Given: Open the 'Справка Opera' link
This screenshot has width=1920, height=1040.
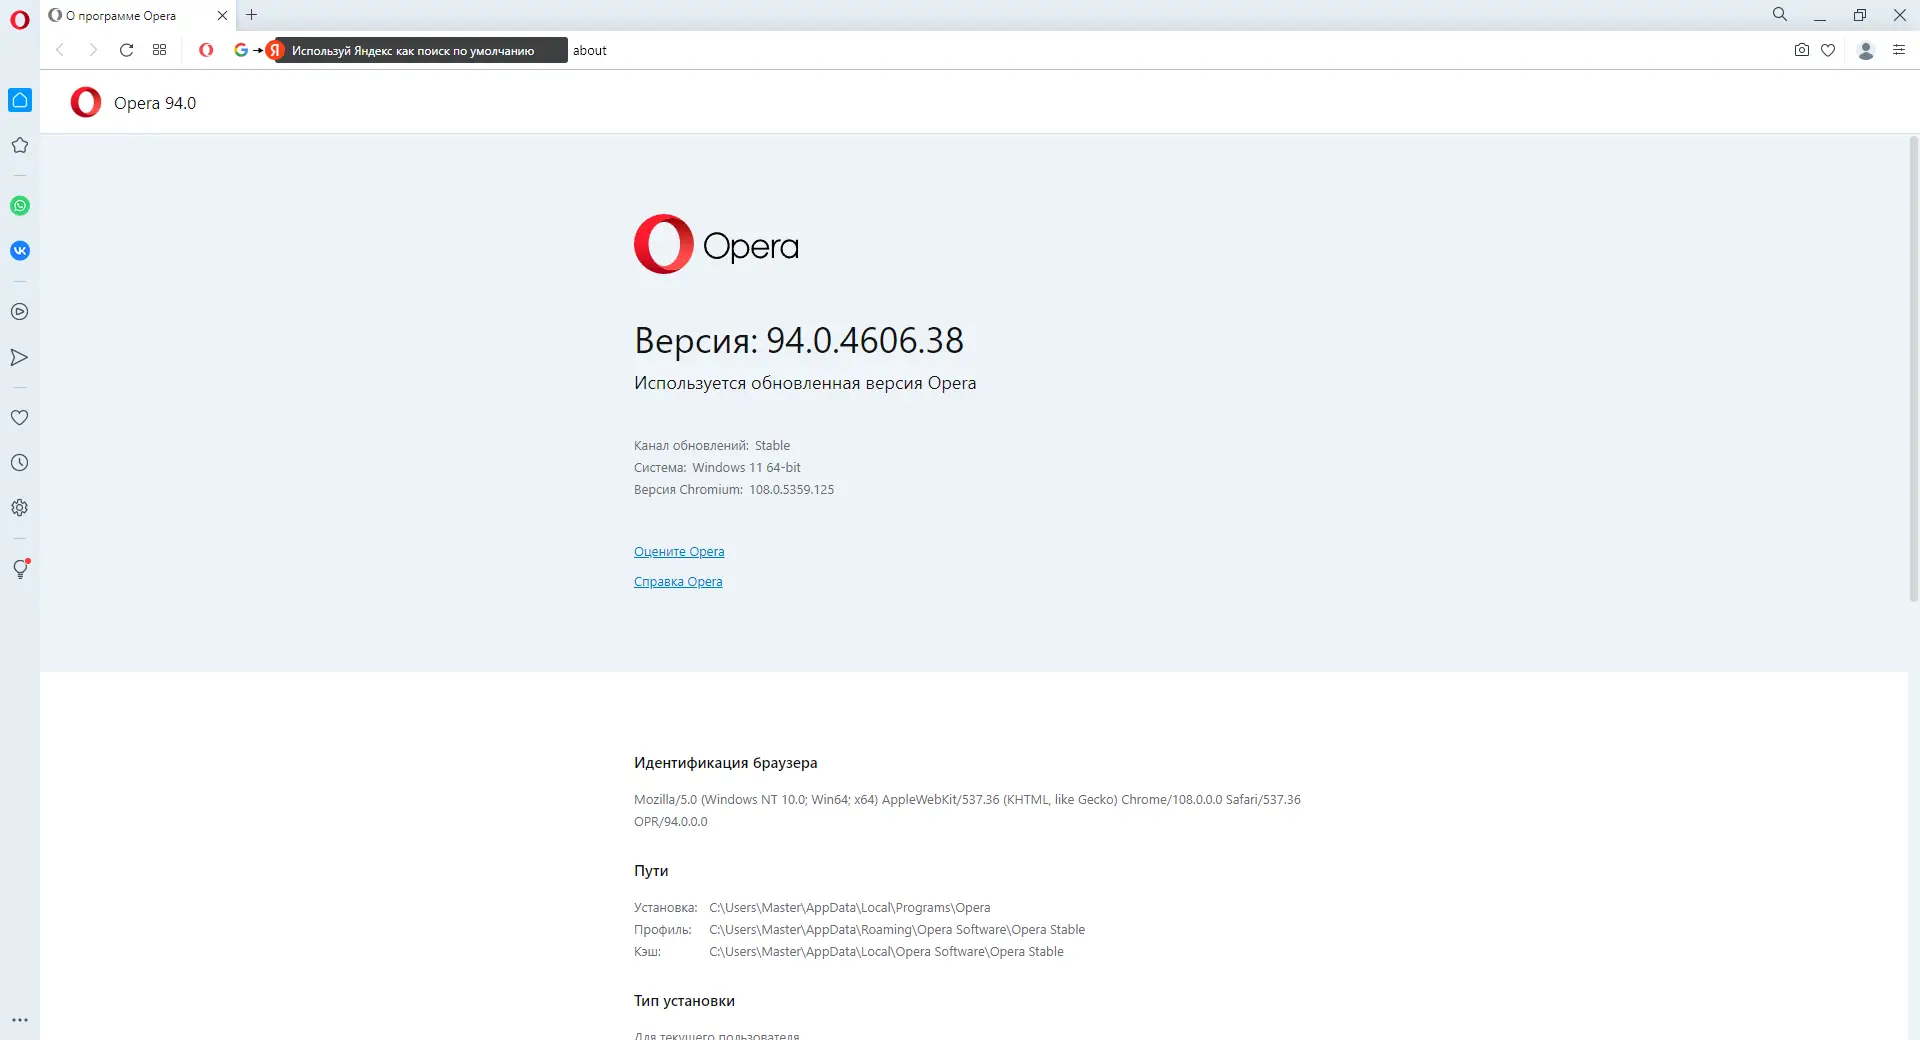Looking at the screenshot, I should (678, 582).
